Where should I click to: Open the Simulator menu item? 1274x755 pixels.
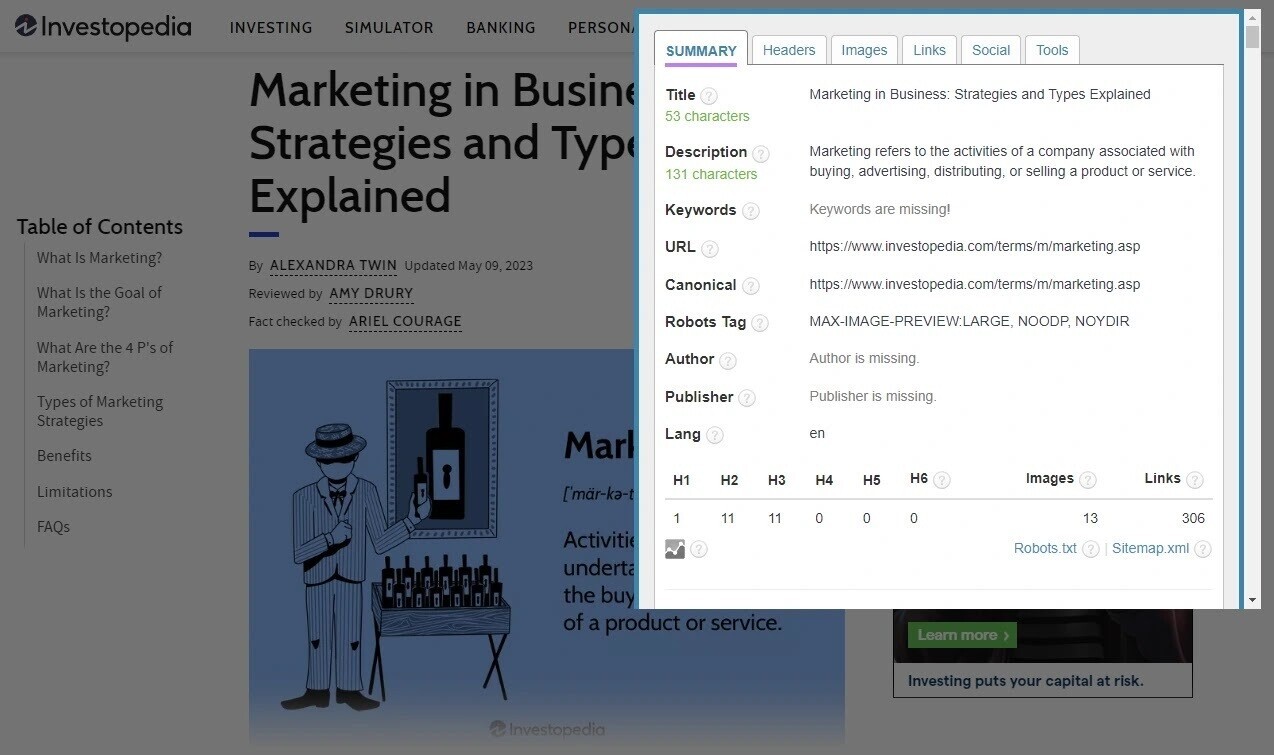click(x=389, y=28)
